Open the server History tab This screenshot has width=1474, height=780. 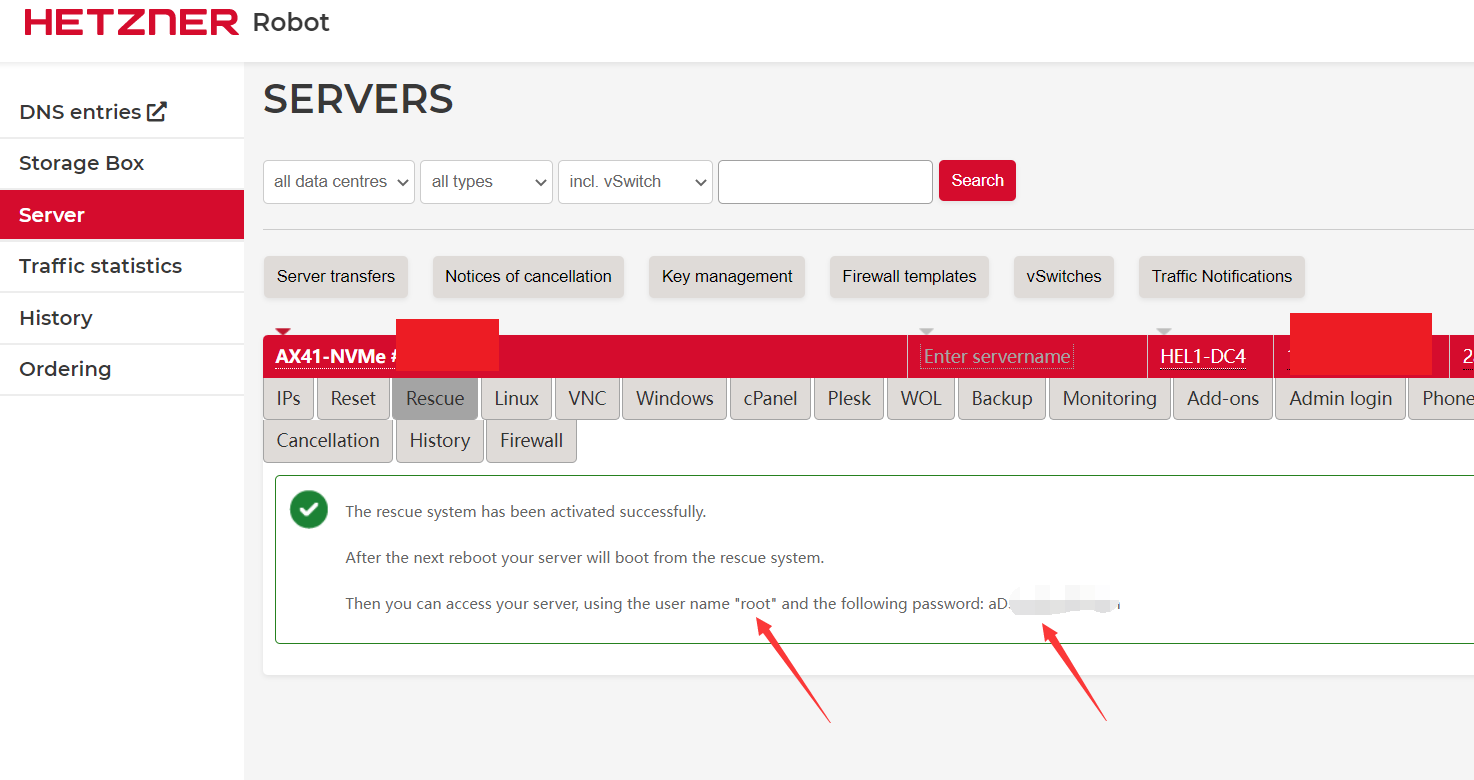(x=440, y=441)
